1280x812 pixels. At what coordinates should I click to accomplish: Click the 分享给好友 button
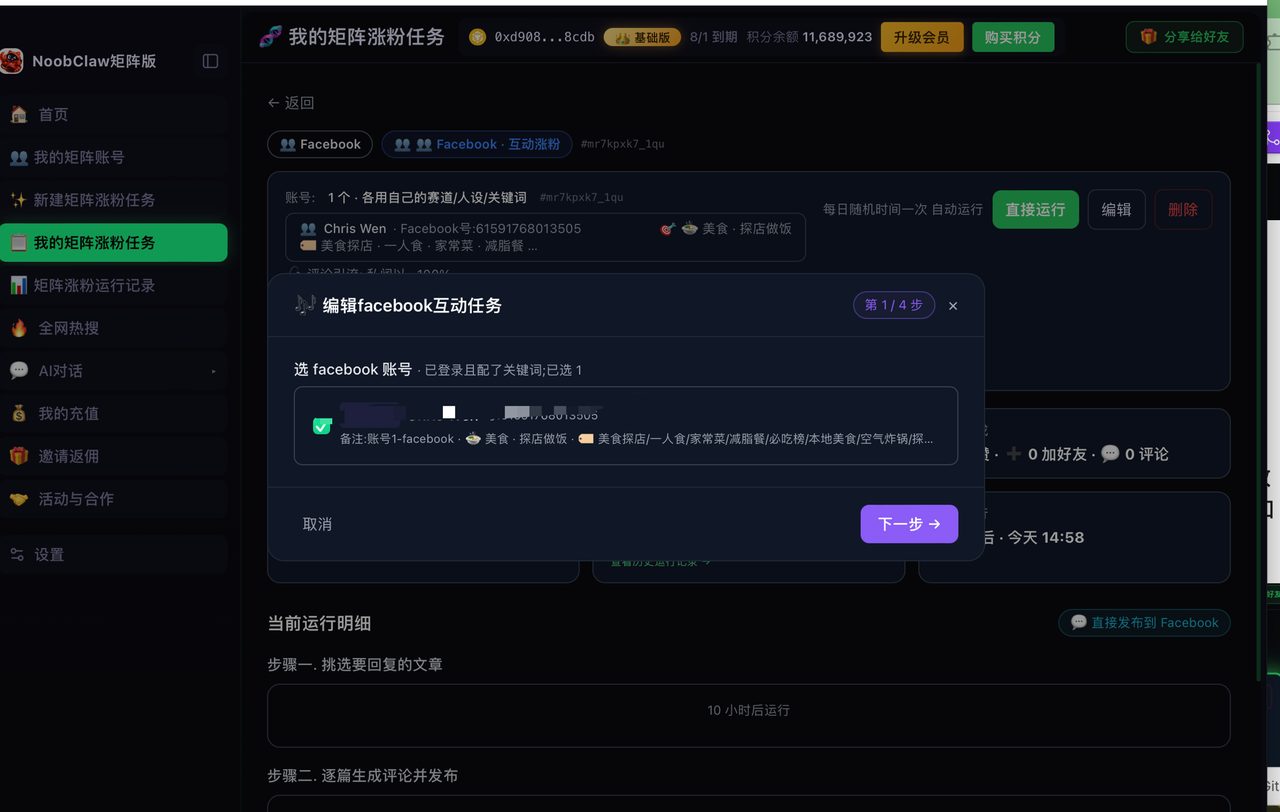point(1185,37)
